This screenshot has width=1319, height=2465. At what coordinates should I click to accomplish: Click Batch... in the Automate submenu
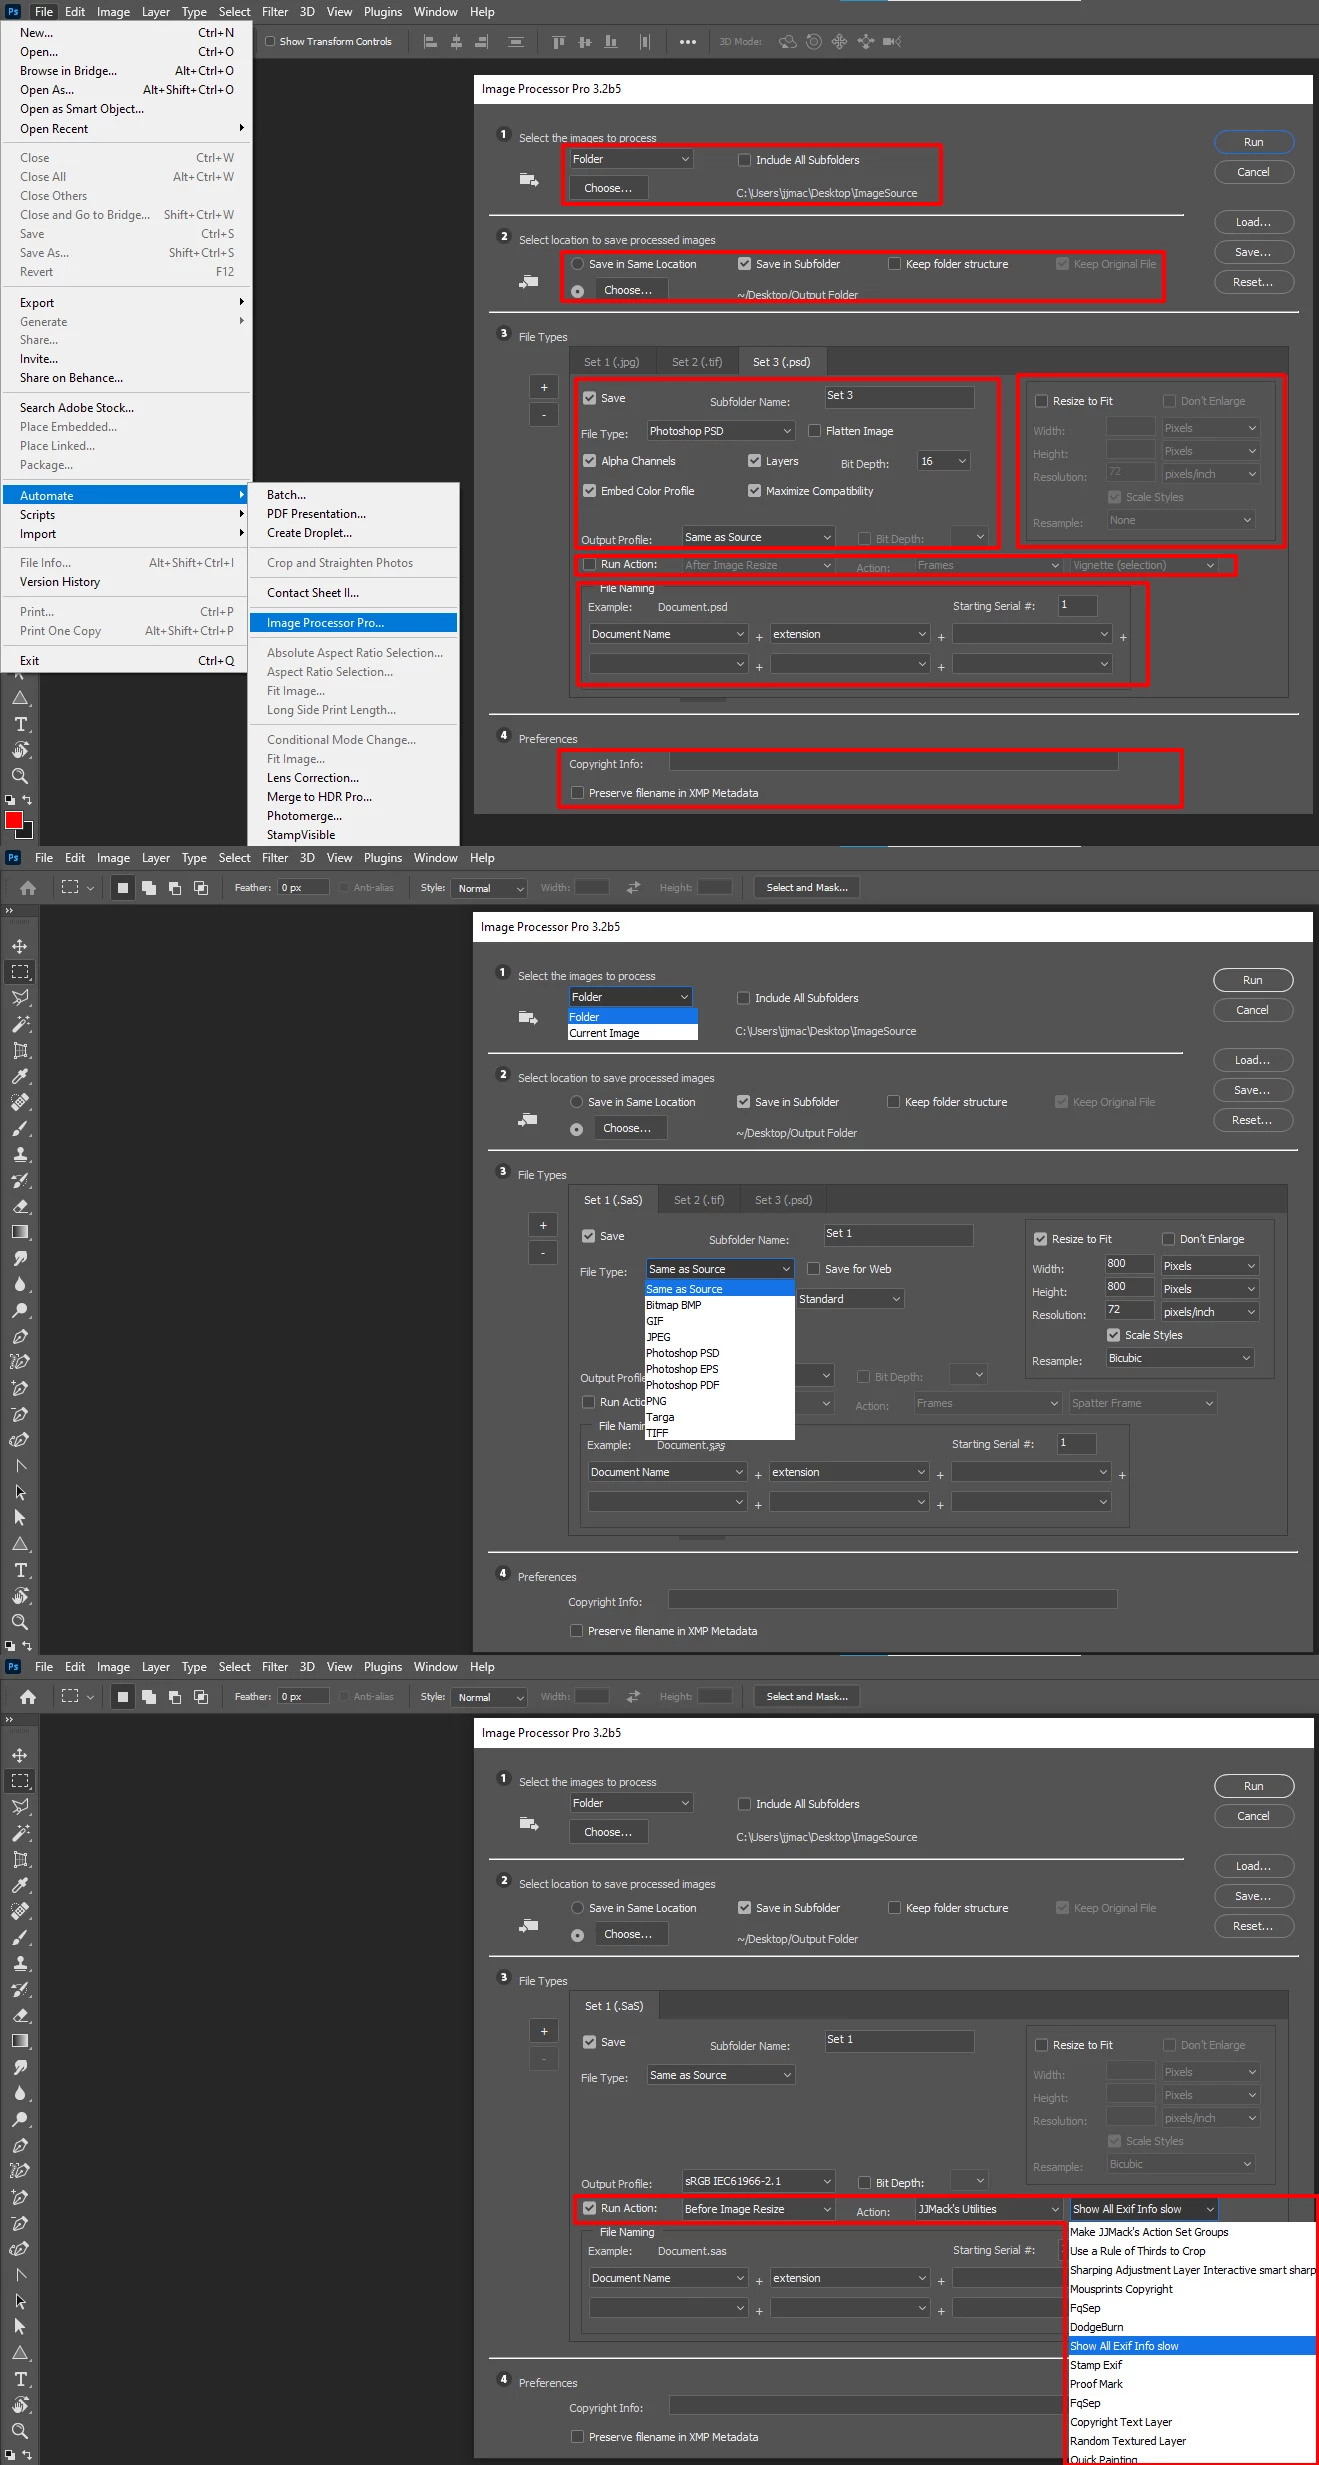[x=353, y=495]
